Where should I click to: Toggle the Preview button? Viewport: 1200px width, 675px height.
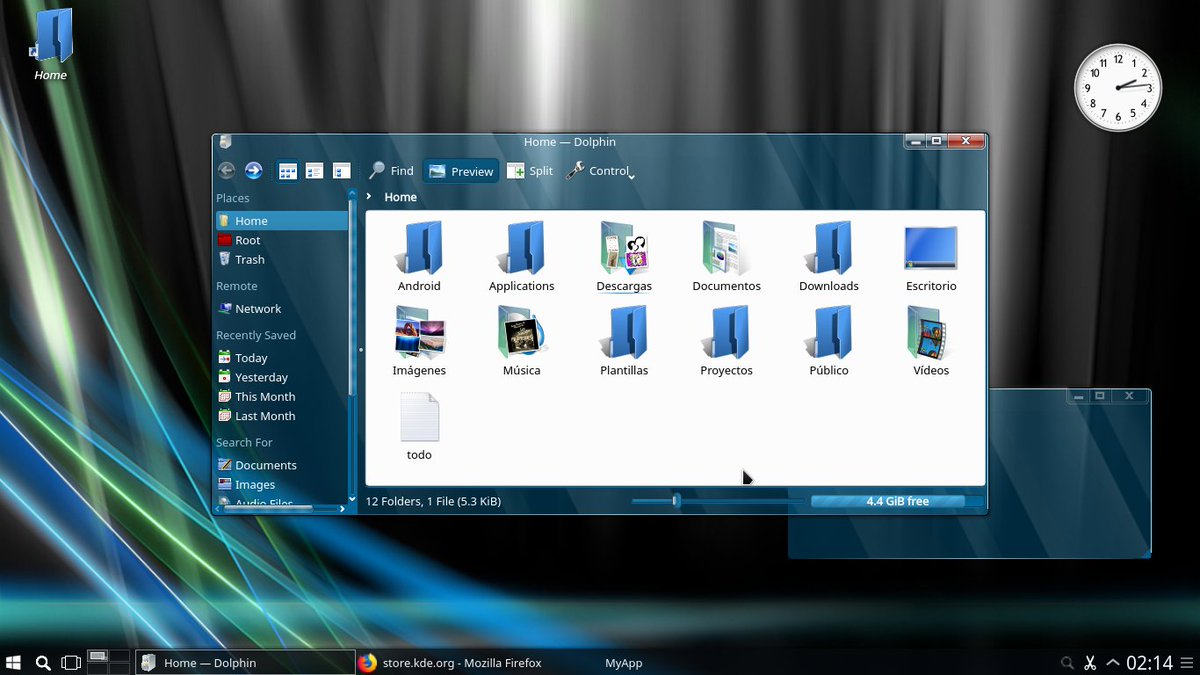[x=461, y=171]
